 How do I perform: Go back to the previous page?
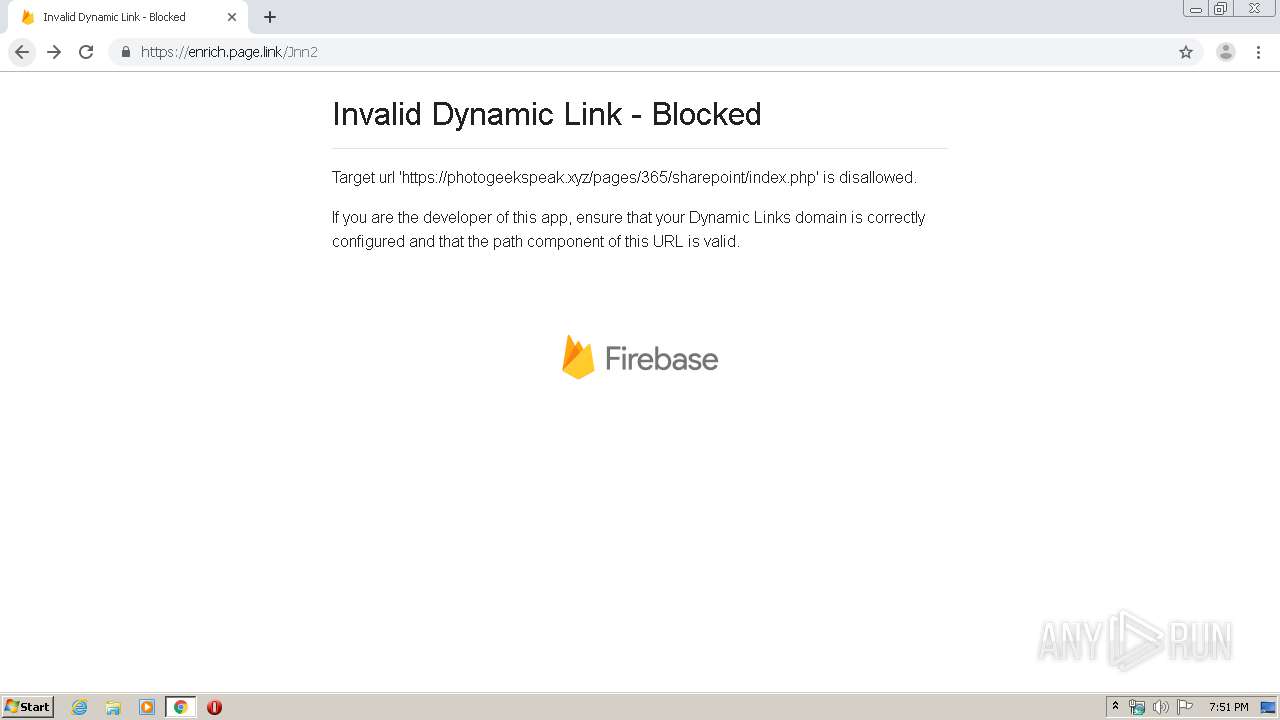click(x=22, y=52)
